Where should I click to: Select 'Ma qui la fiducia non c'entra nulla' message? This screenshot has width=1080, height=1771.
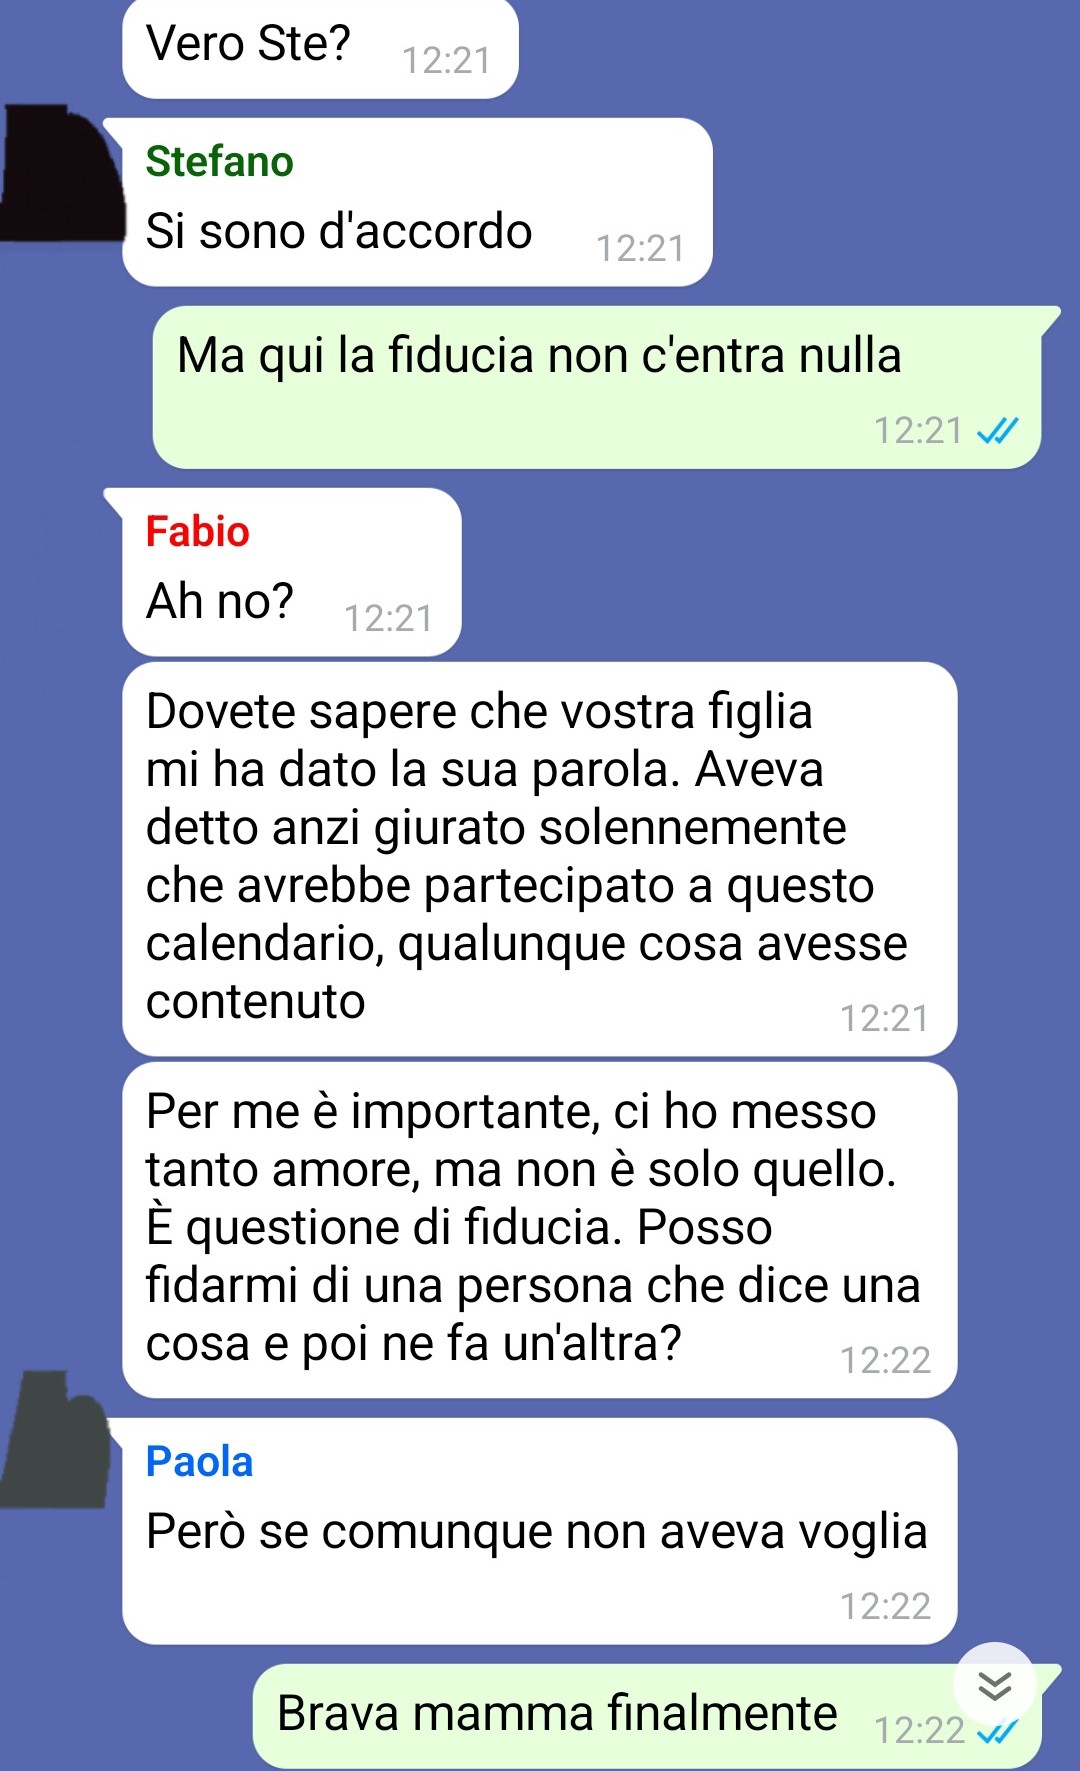[597, 387]
